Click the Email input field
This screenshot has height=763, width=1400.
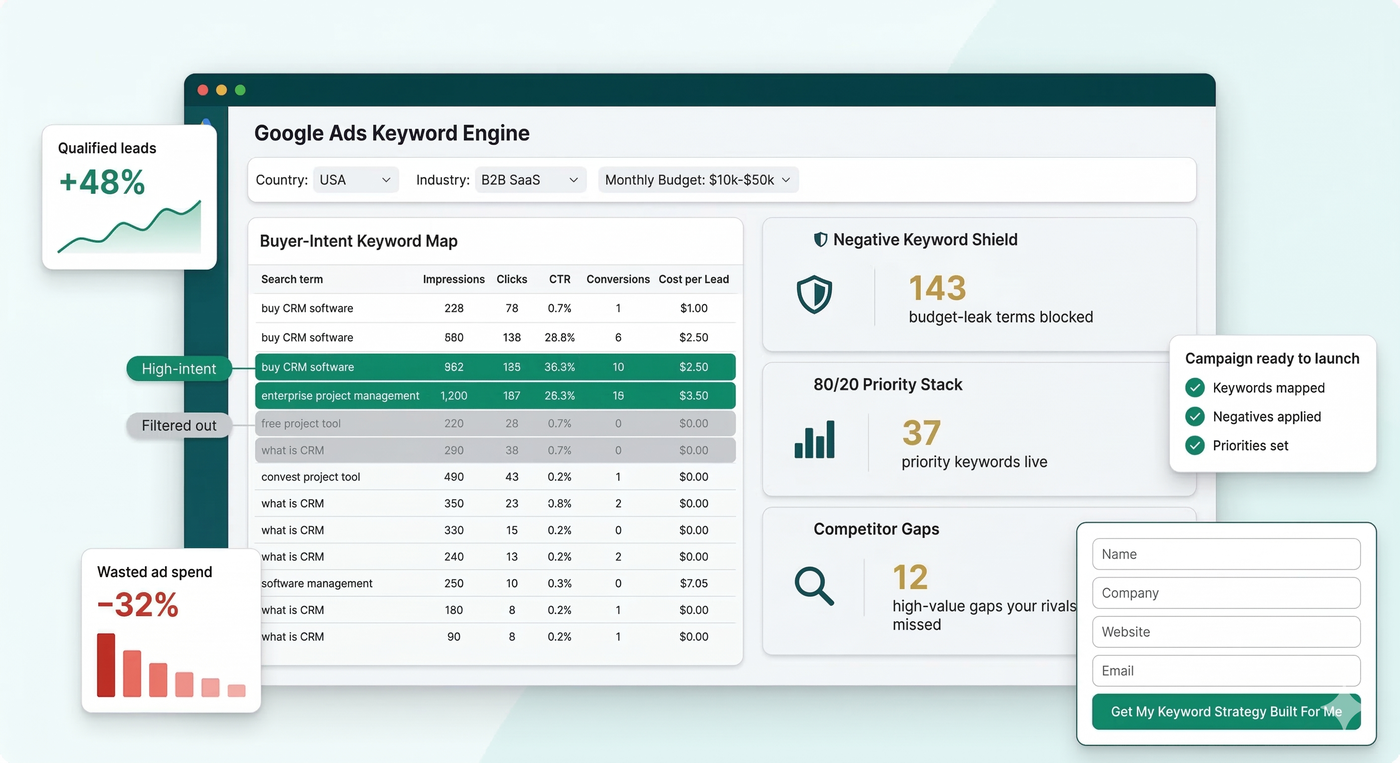(1226, 671)
